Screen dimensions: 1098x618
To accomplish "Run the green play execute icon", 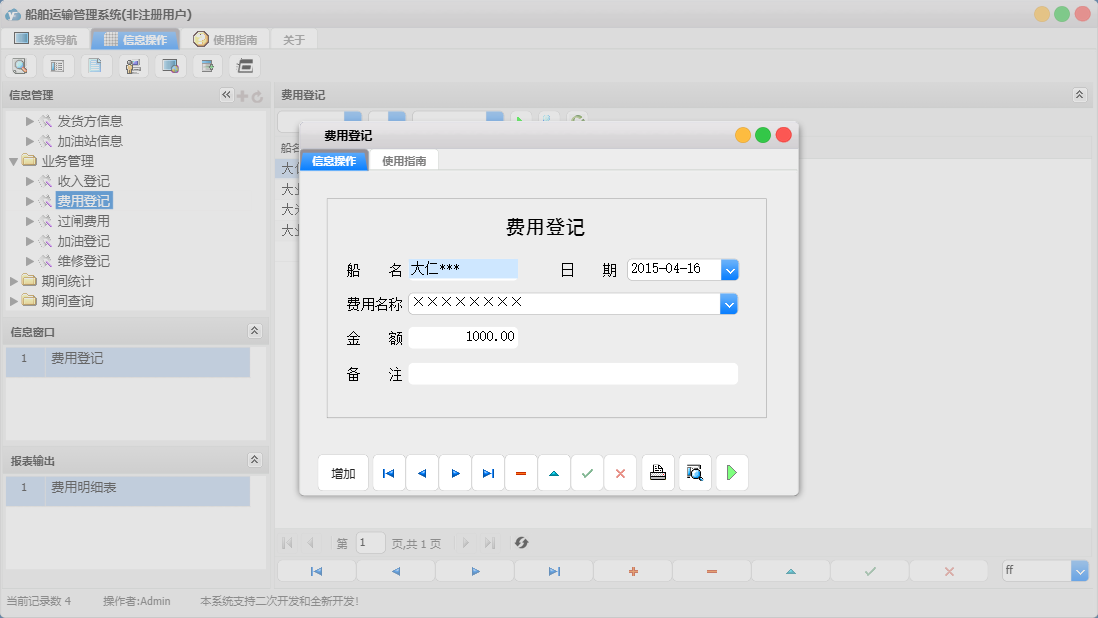I will point(731,472).
